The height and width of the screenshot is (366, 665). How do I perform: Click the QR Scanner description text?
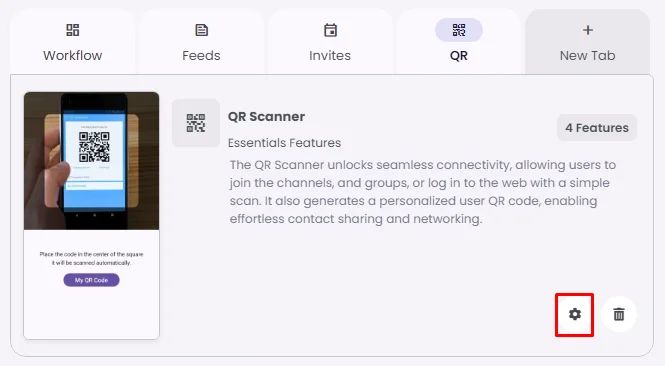tap(423, 192)
